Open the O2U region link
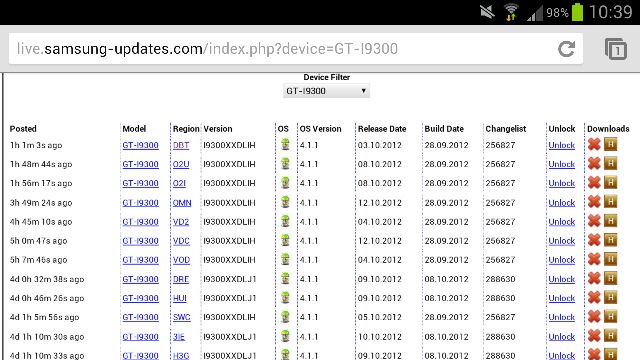The height and width of the screenshot is (360, 640). coord(181,164)
